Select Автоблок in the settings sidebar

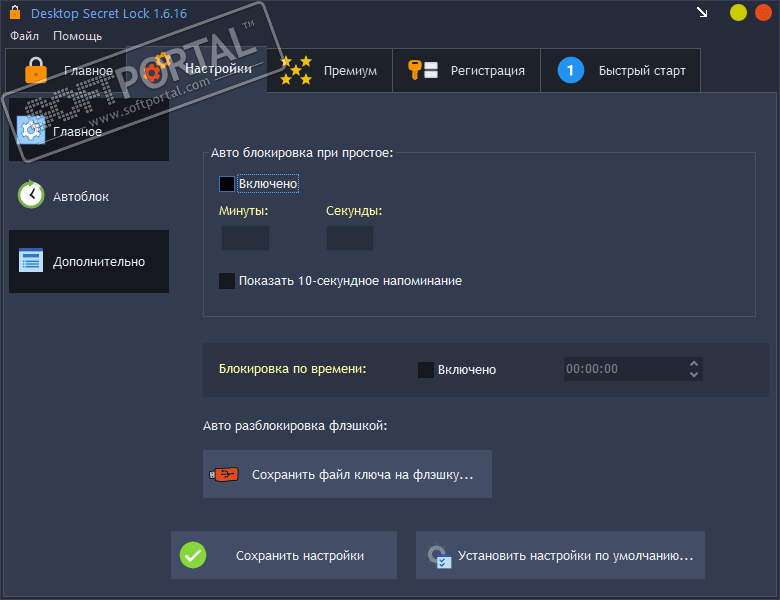pos(89,196)
